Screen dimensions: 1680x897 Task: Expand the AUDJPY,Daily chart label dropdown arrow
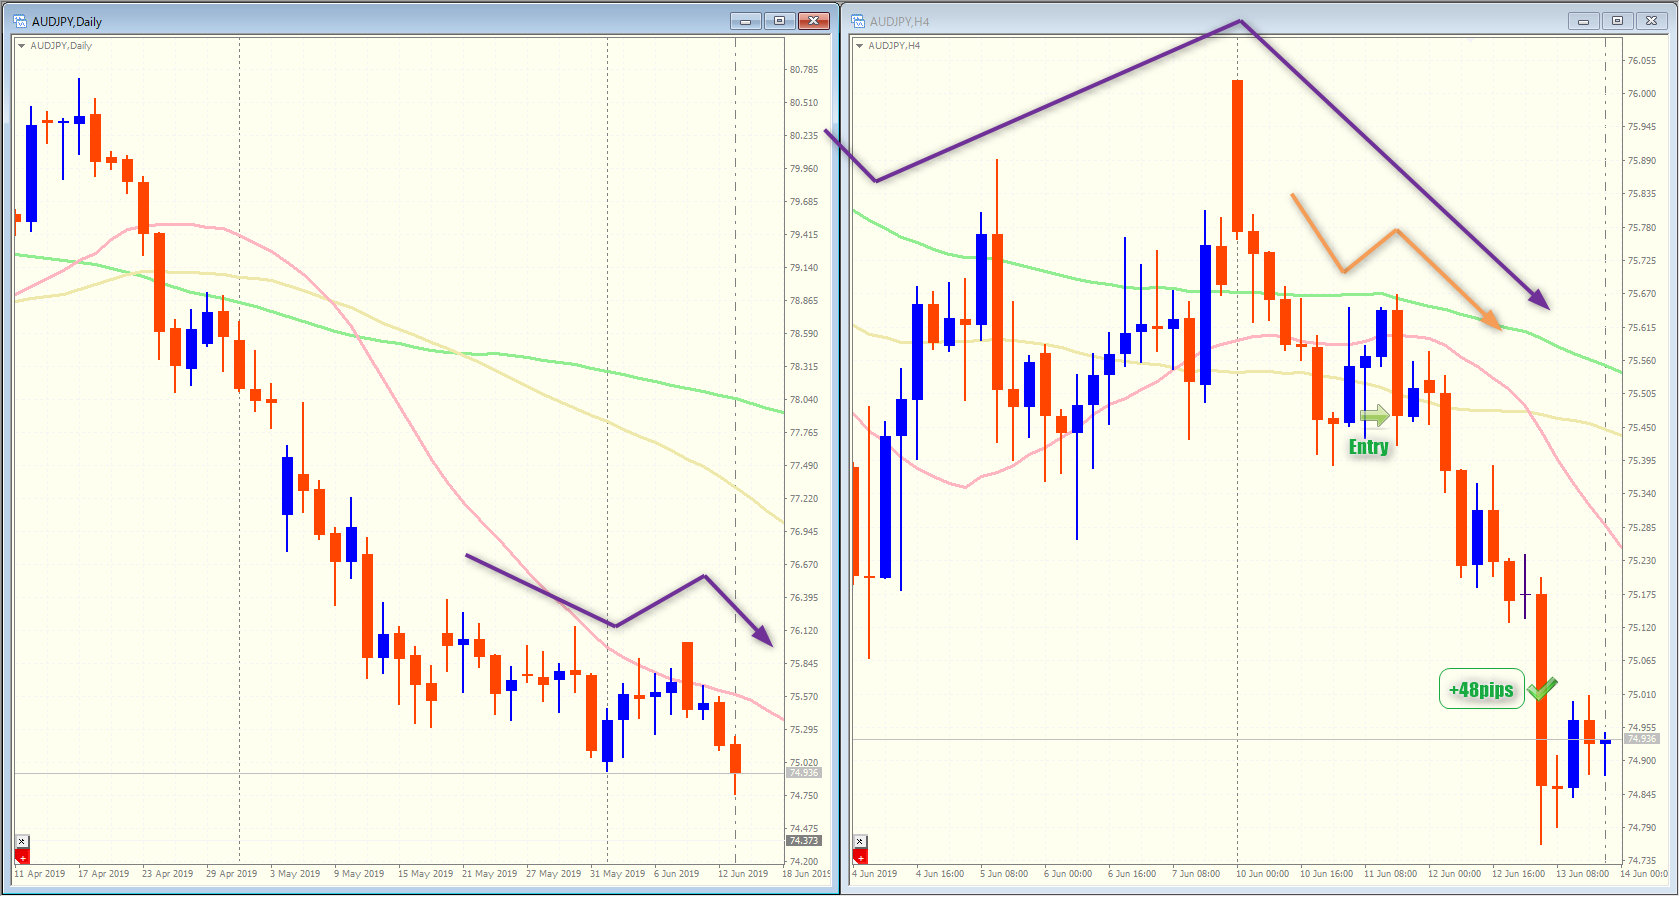tap(21, 46)
